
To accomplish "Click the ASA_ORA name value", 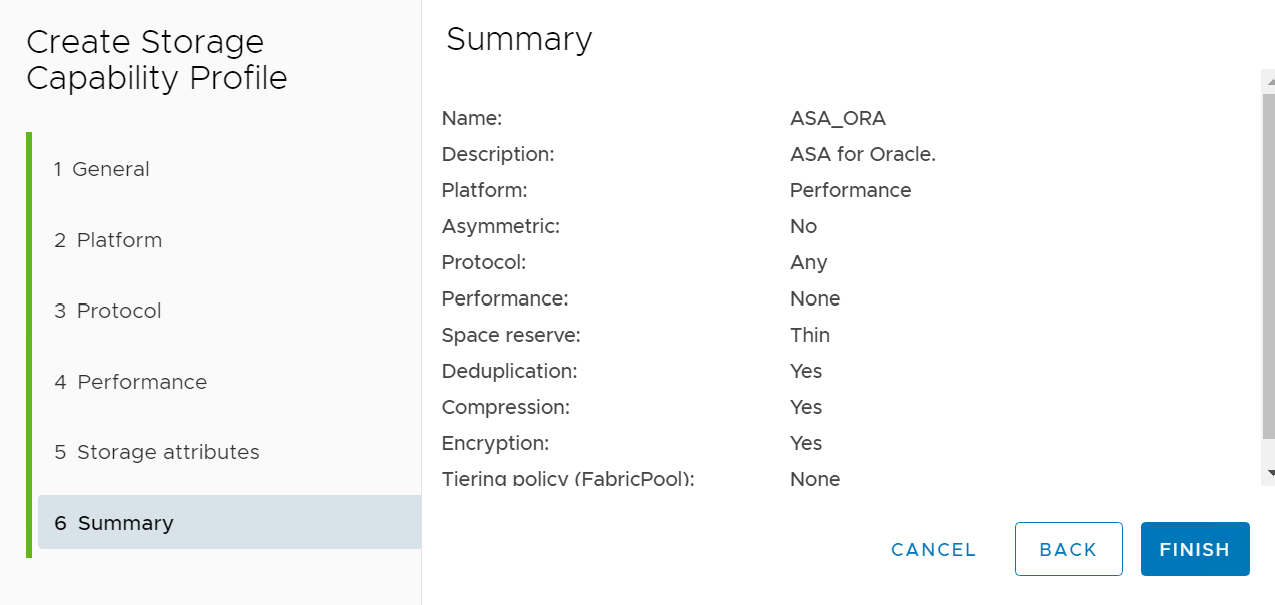I will pos(837,118).
